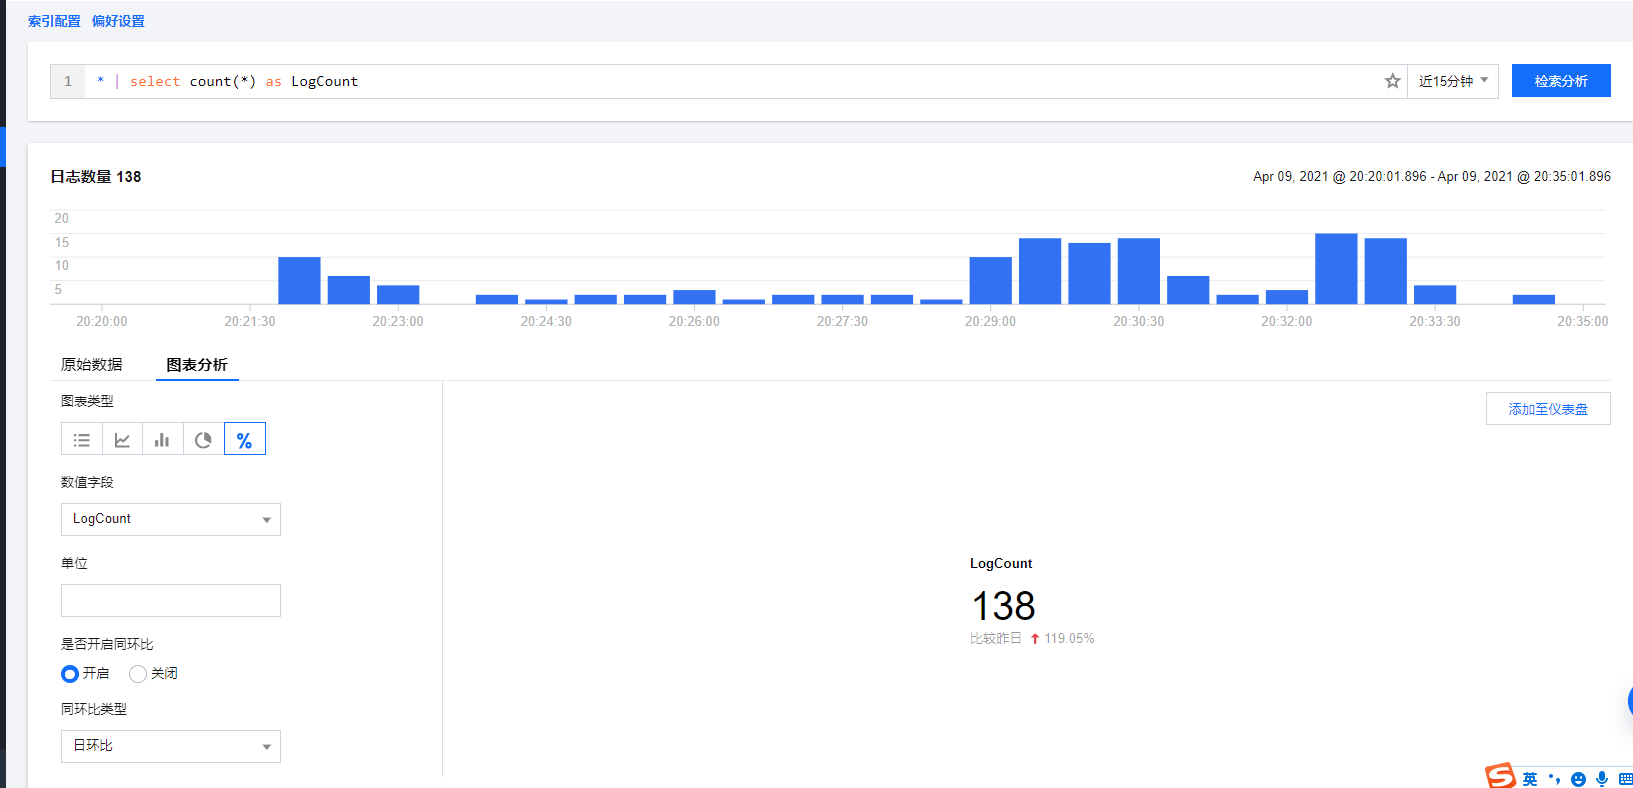
Task: Open the 索引配置 link
Action: coord(54,21)
